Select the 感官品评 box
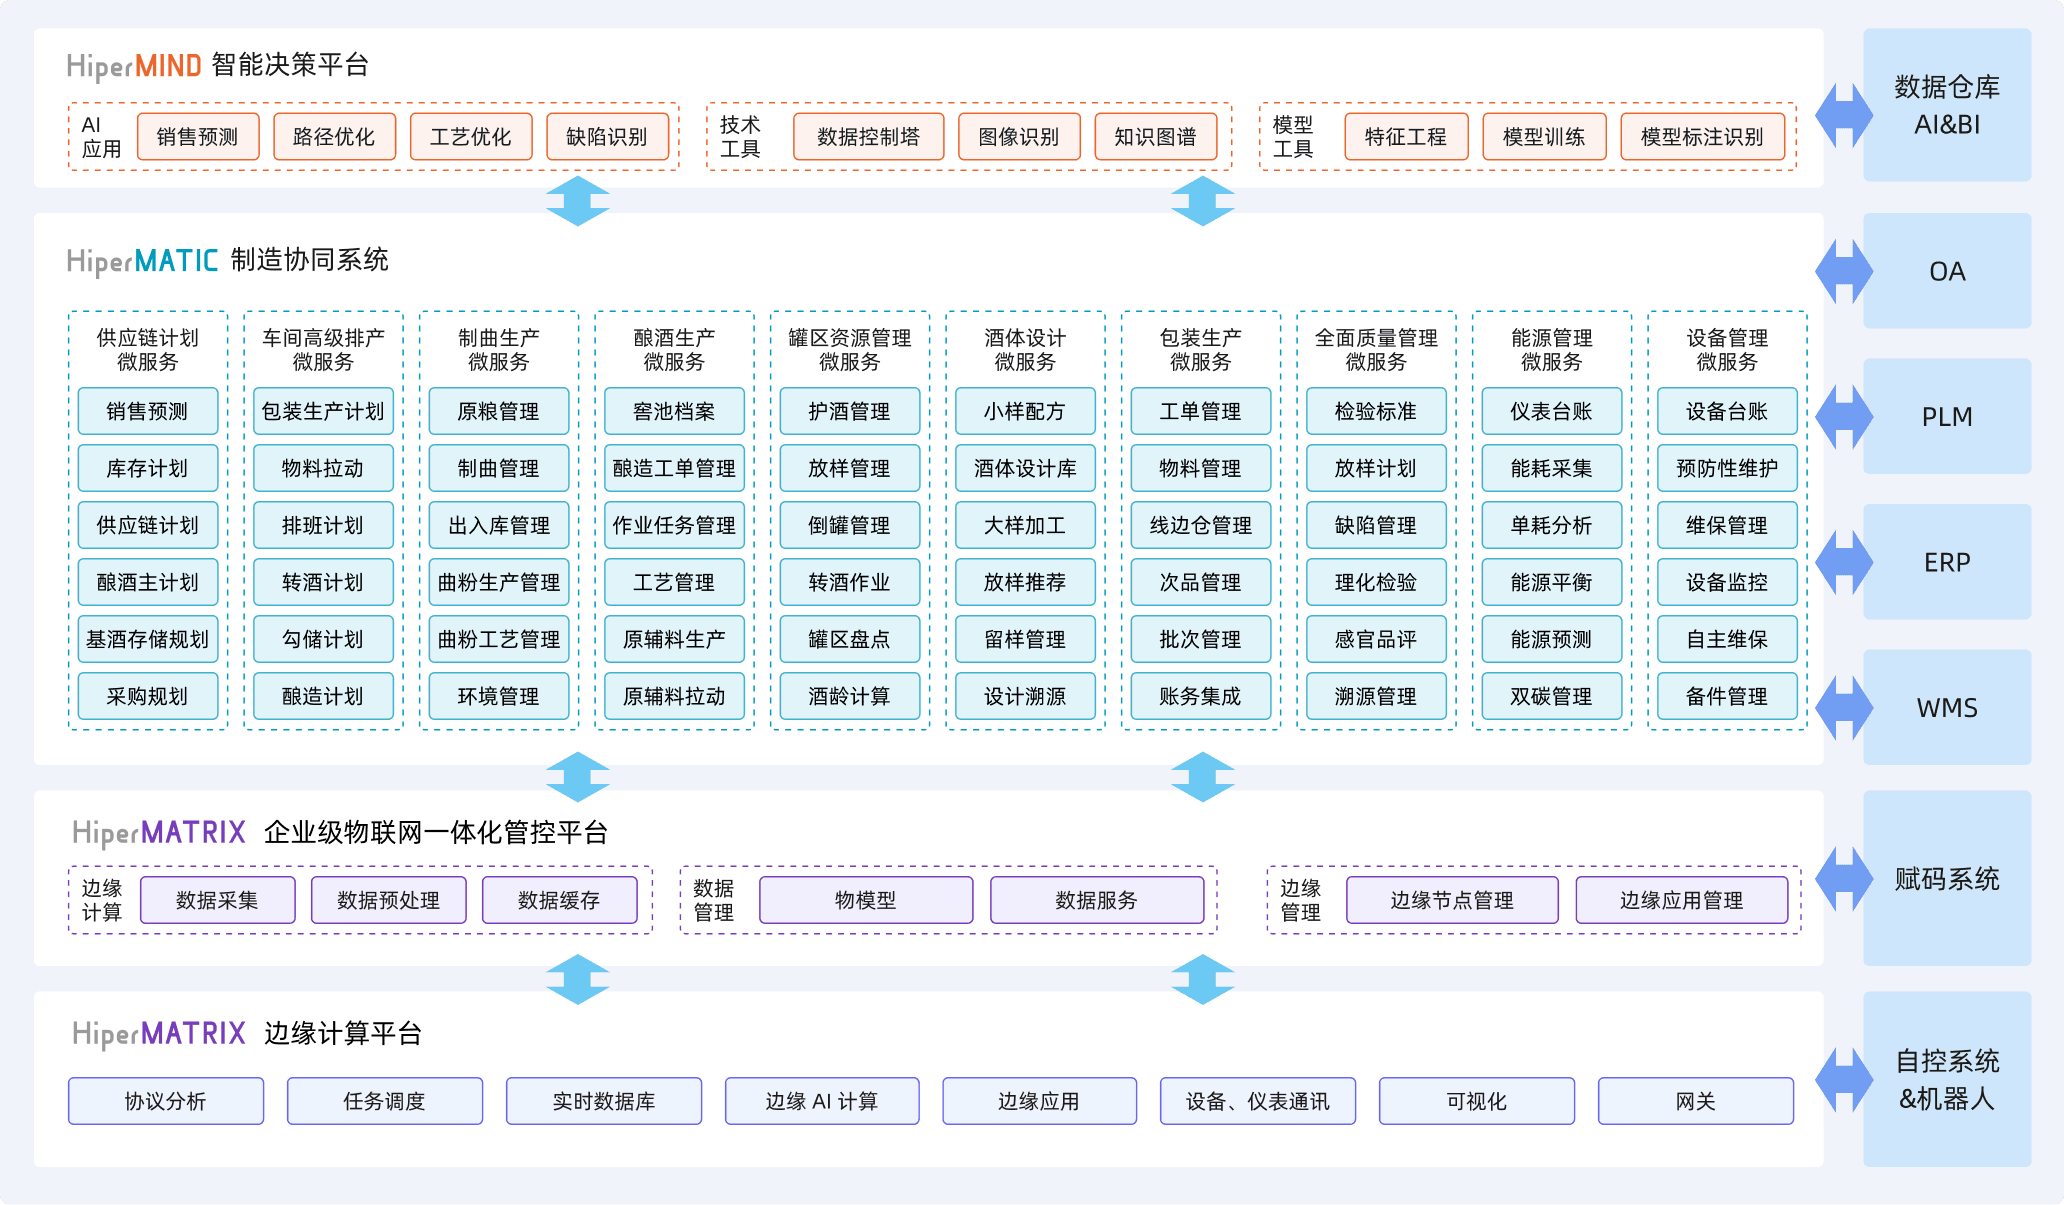2064x1205 pixels. (1376, 639)
